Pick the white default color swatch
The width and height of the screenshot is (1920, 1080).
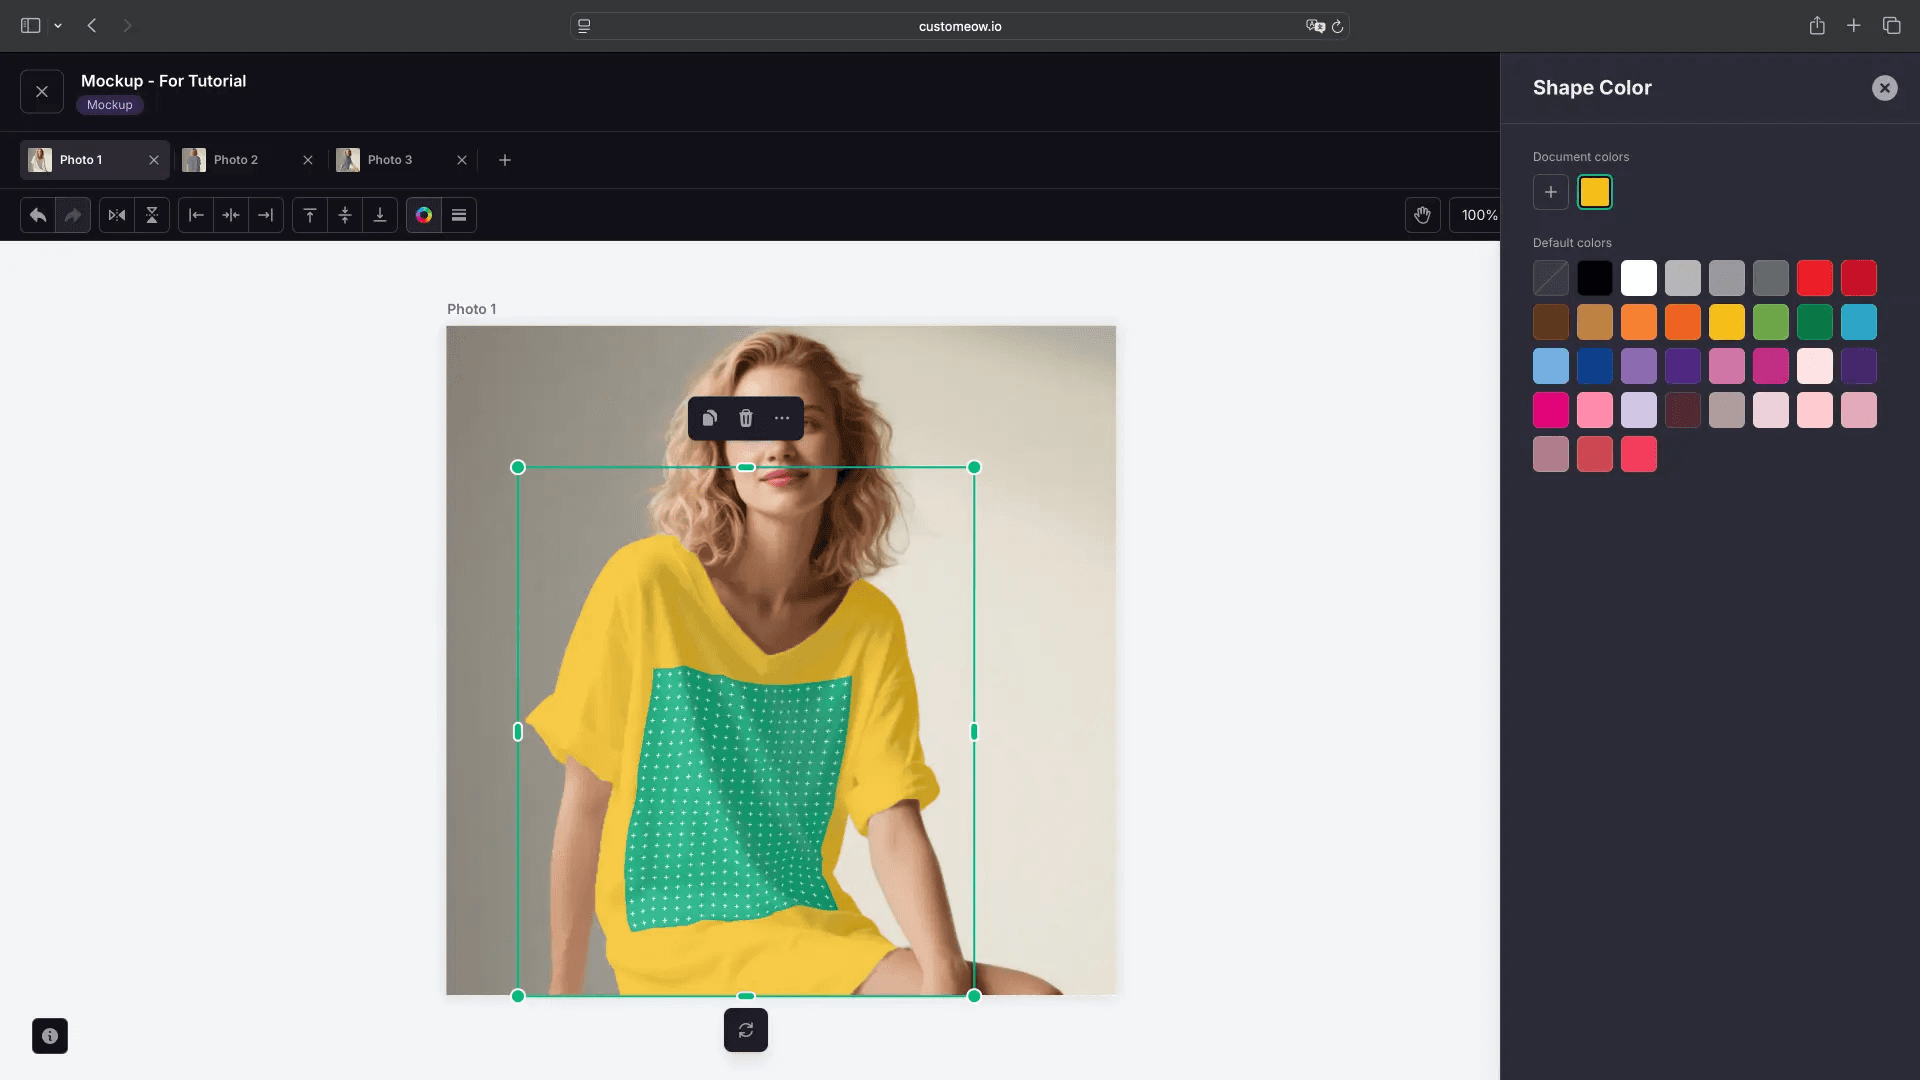pyautogui.click(x=1638, y=278)
